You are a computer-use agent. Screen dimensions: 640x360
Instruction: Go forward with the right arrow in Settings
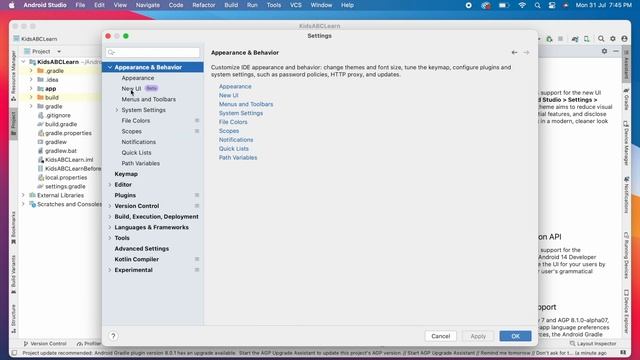(526, 53)
